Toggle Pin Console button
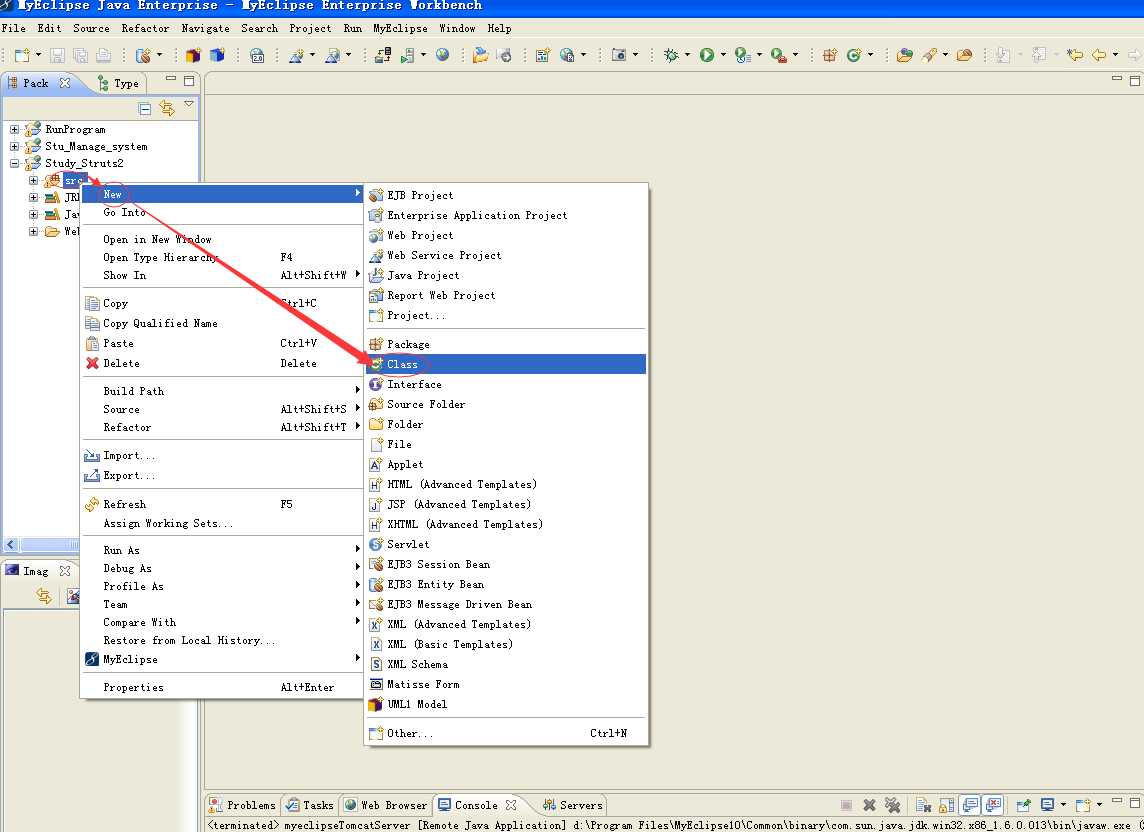This screenshot has height=832, width=1144. pyautogui.click(x=1024, y=805)
